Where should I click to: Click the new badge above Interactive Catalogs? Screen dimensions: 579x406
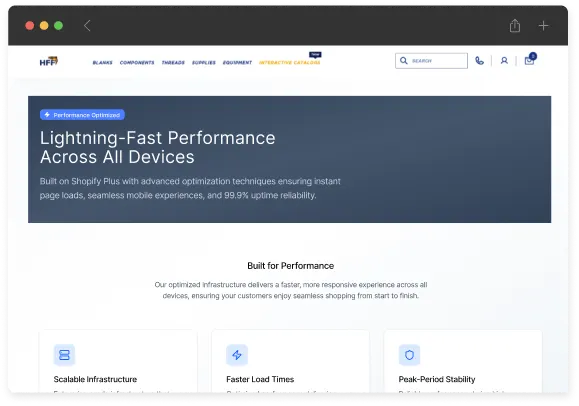point(315,55)
